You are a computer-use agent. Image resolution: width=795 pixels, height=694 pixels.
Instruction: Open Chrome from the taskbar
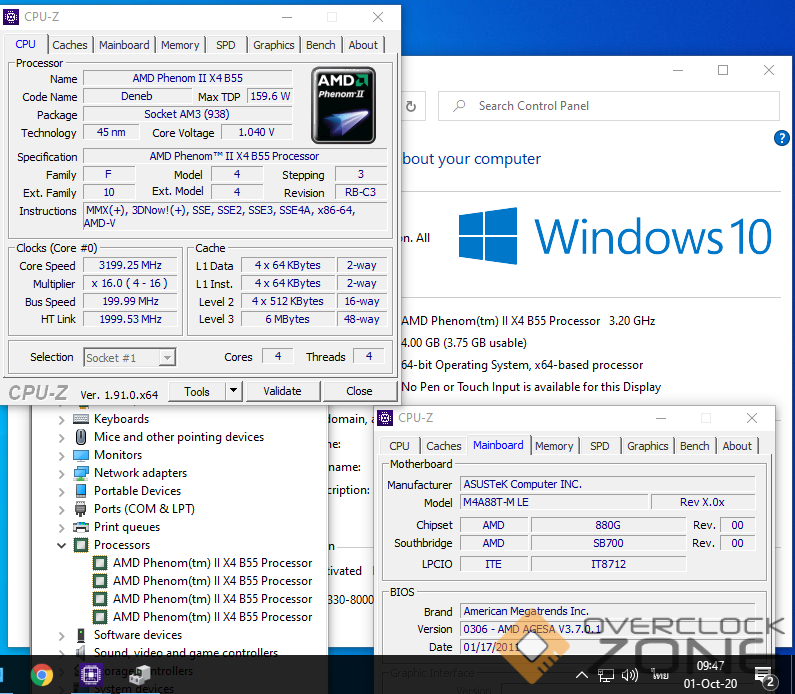tap(42, 675)
